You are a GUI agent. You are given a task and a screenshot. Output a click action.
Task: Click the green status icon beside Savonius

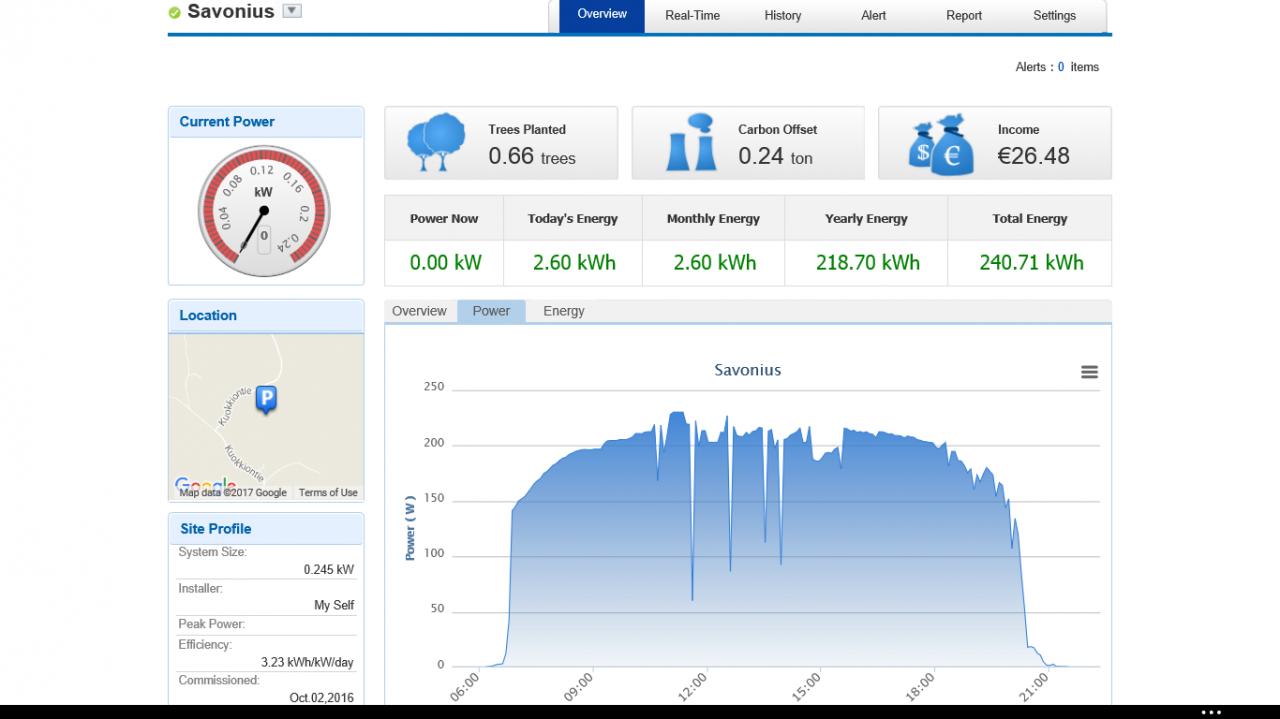pos(175,13)
